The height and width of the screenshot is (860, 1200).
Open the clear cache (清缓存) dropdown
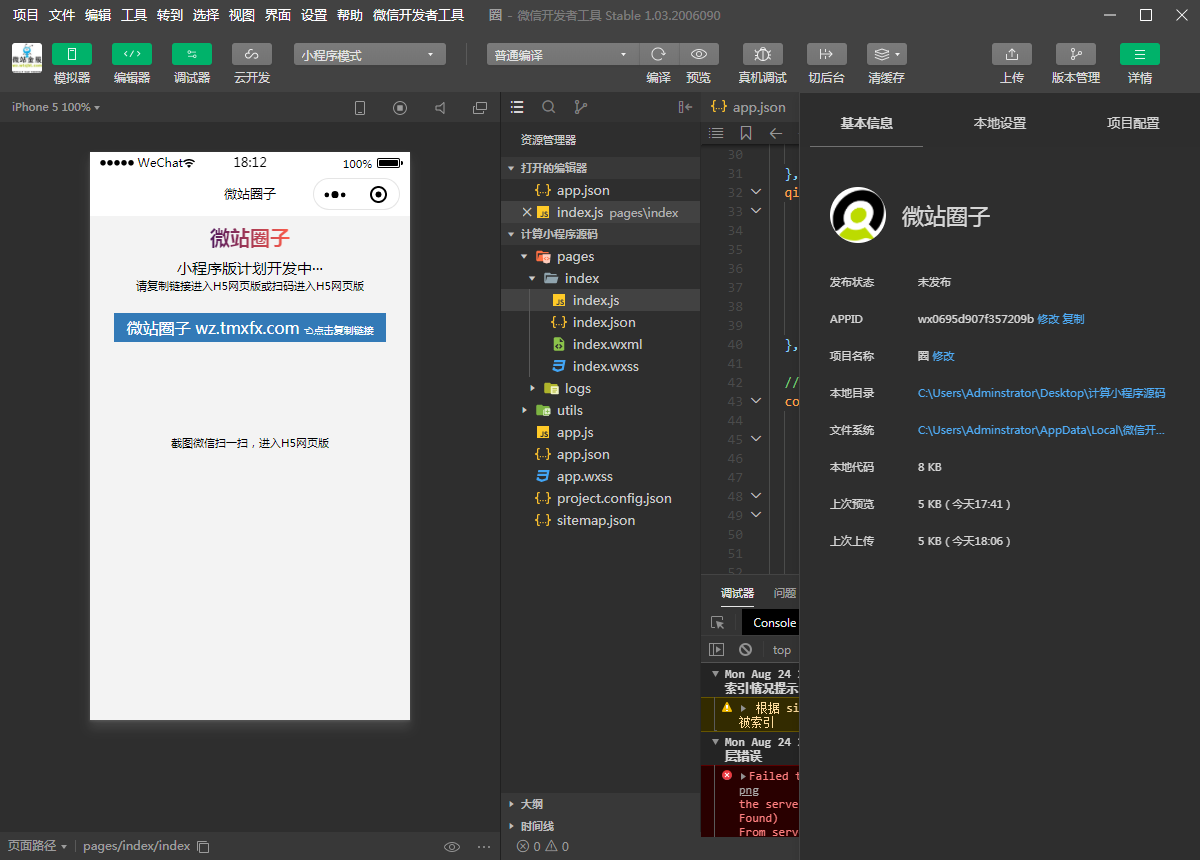point(886,54)
